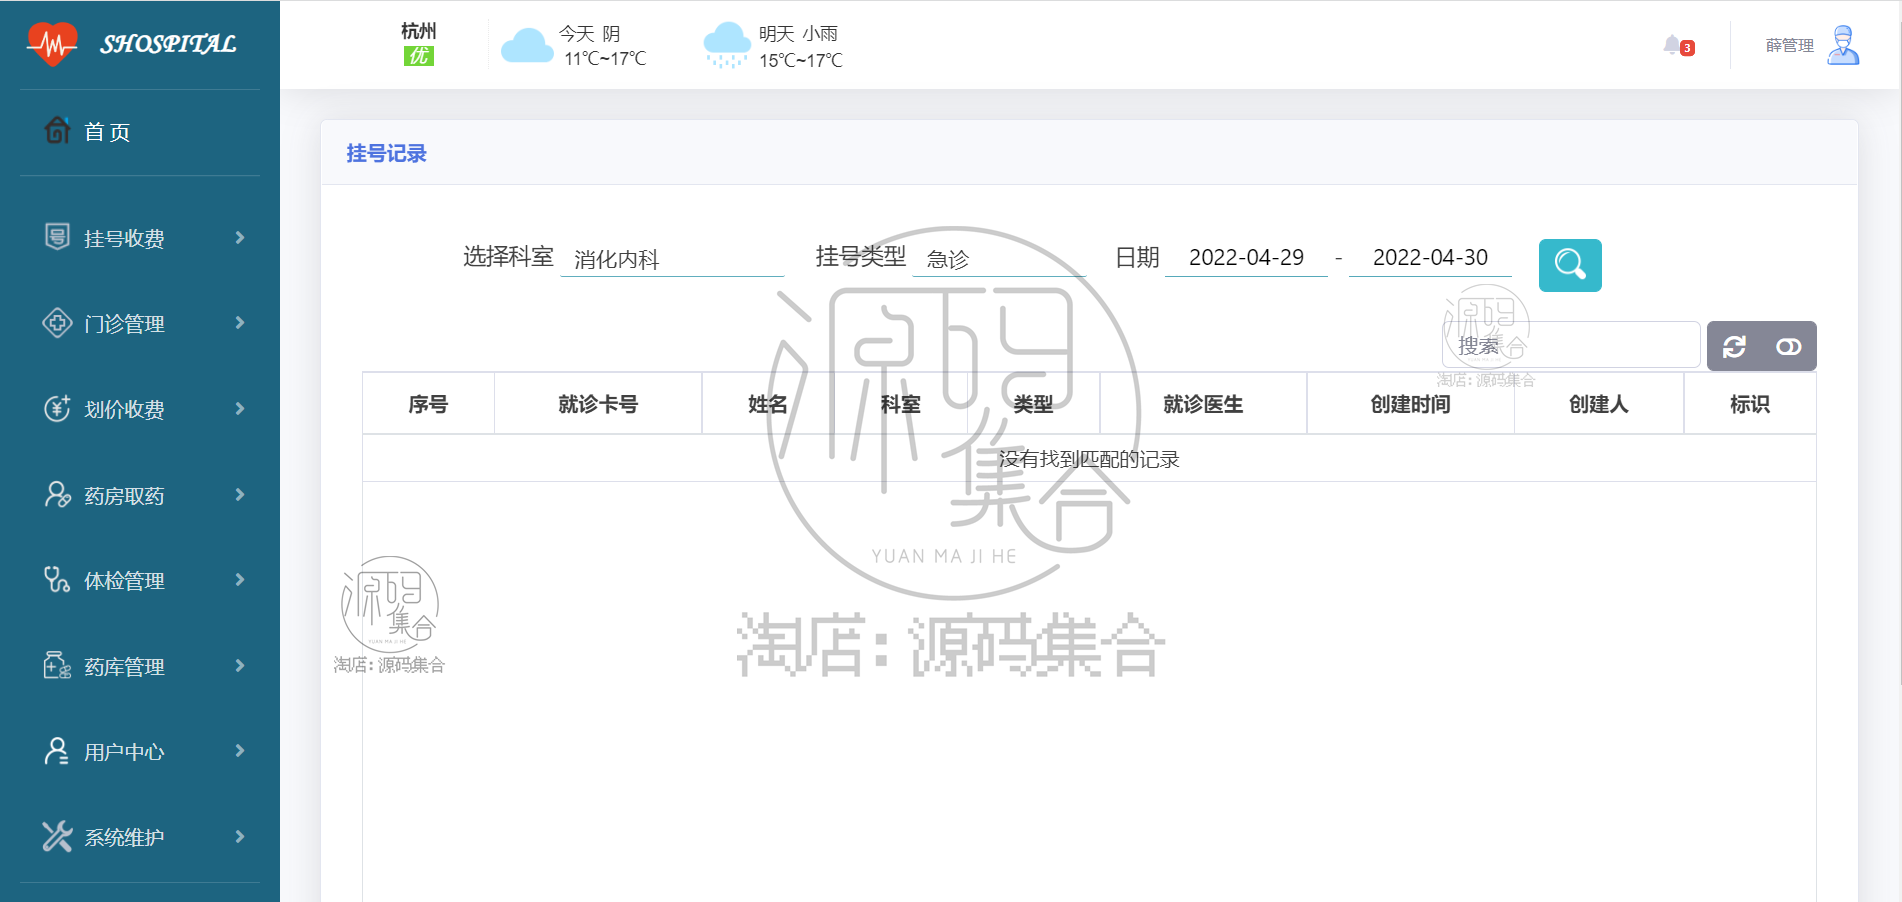The image size is (1902, 902).
Task: Open the notification bell with badge 3
Action: click(1677, 46)
